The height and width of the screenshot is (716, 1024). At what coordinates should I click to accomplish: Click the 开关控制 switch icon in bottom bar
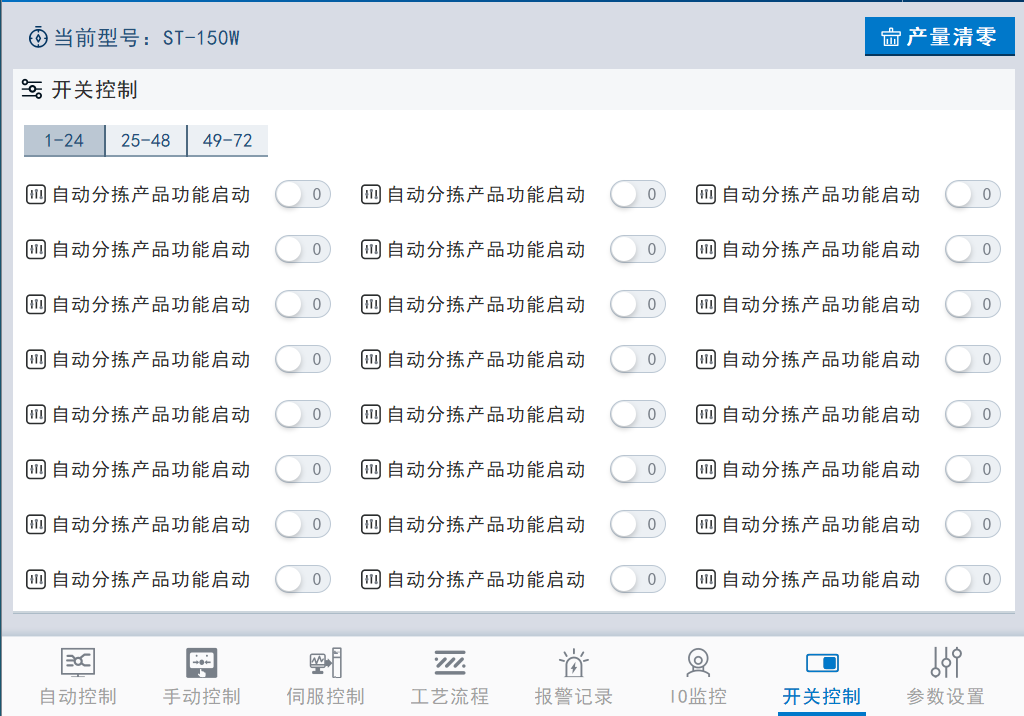point(822,663)
